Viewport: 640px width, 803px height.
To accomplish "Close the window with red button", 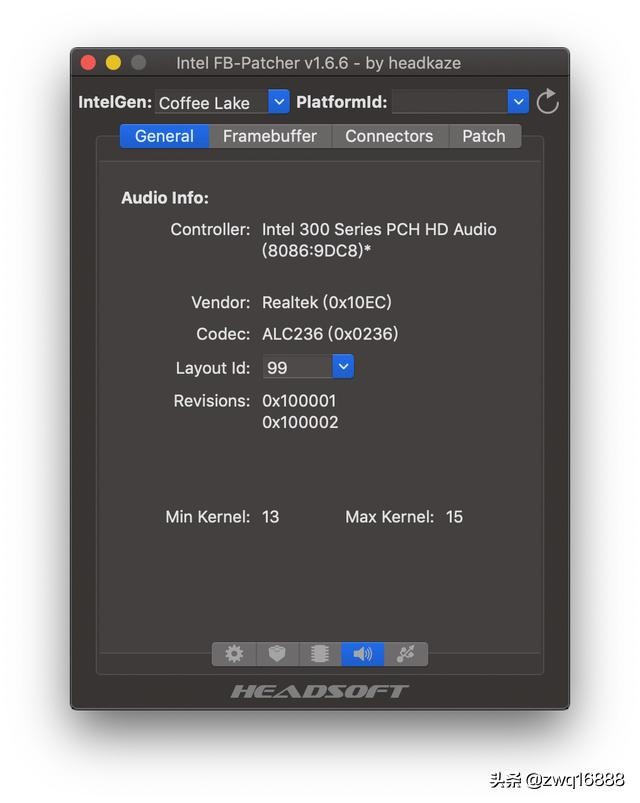I will click(89, 62).
